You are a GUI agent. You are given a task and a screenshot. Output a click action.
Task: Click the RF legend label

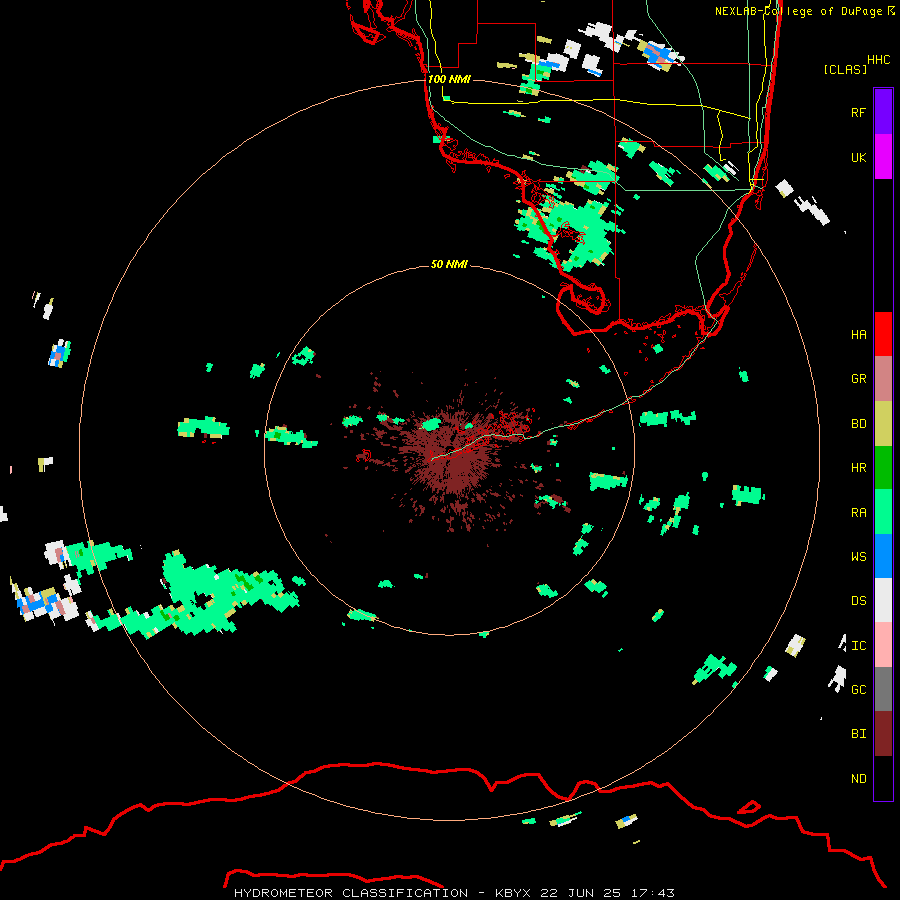858,112
